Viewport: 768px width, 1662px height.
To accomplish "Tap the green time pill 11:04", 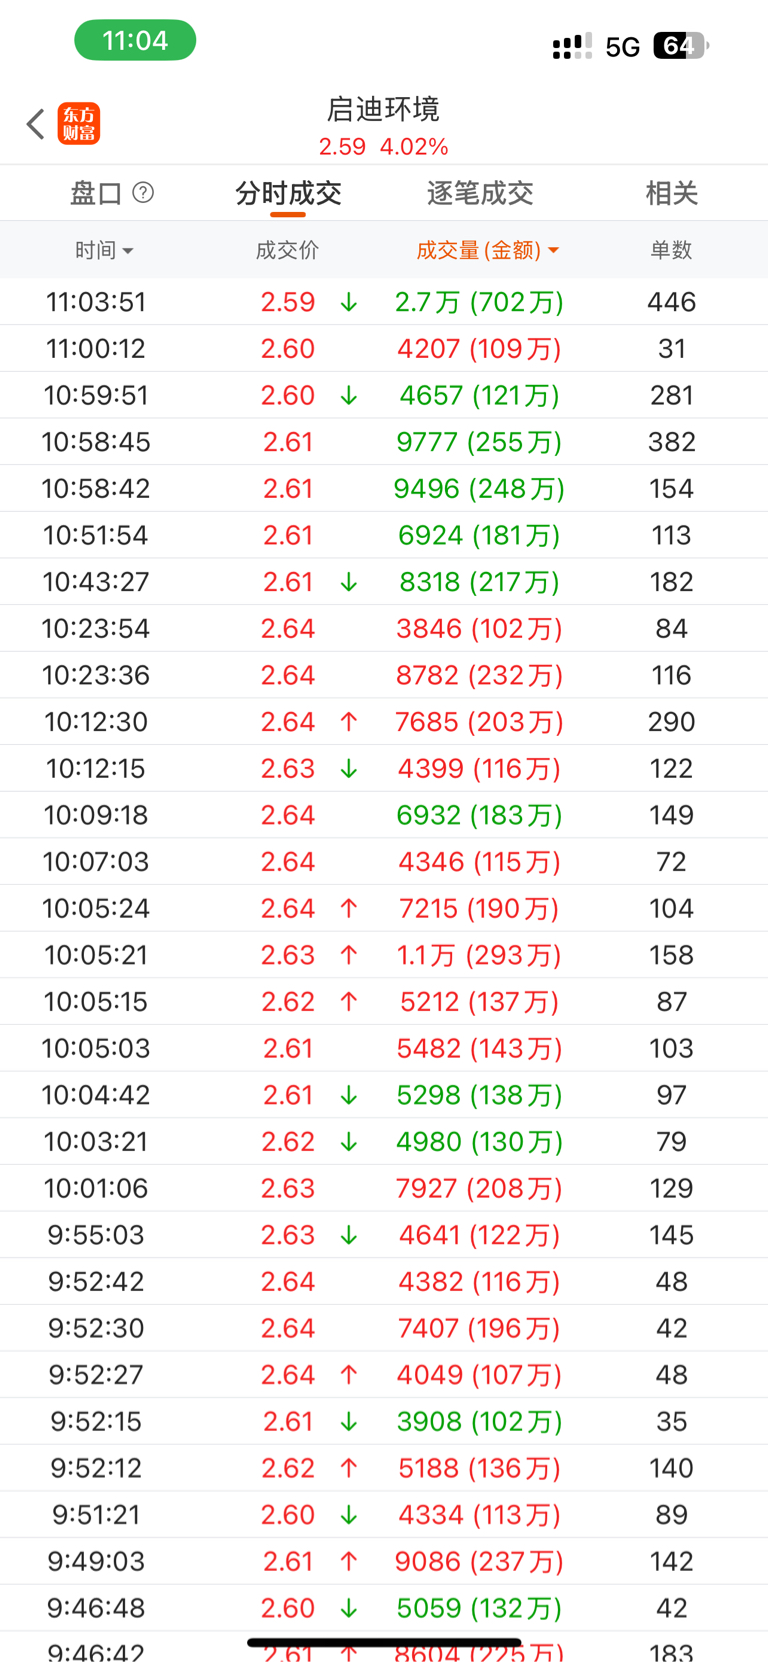I will point(135,41).
